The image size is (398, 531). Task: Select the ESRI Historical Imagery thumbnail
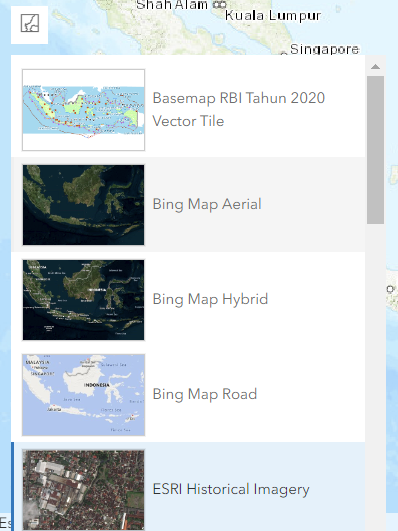83,490
